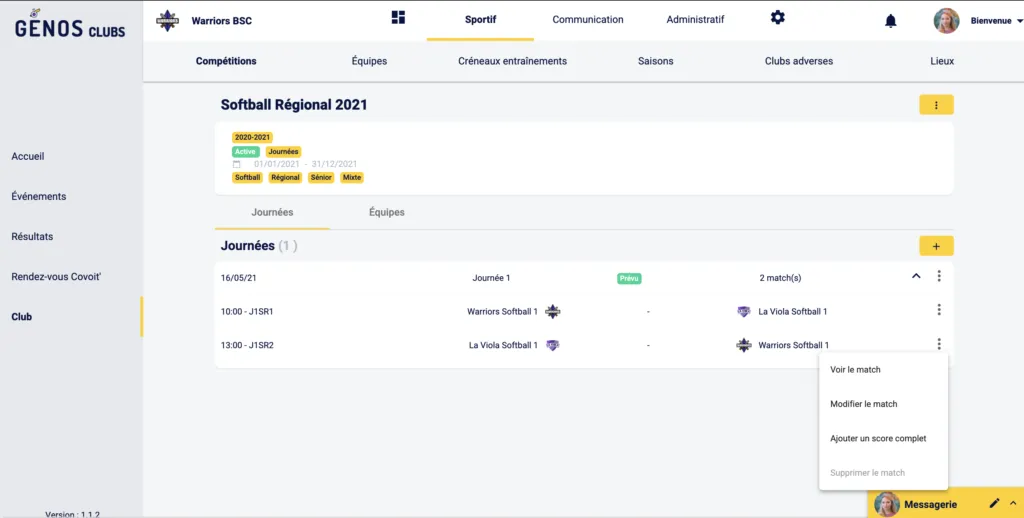This screenshot has width=1024, height=518.
Task: Choose Modifier le match option
Action: point(863,404)
